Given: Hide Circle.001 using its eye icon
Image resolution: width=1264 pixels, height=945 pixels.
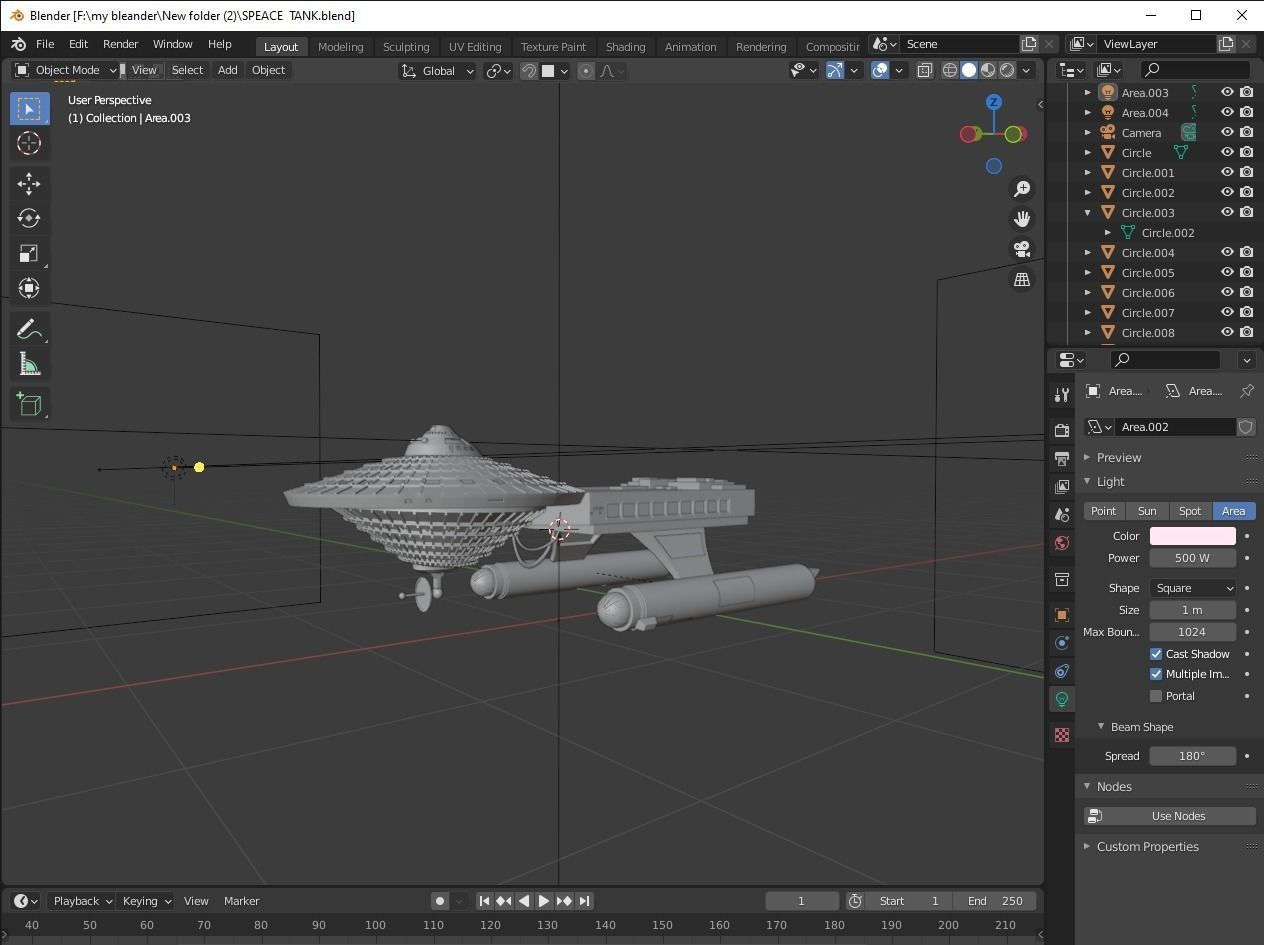Looking at the screenshot, I should pyautogui.click(x=1227, y=172).
